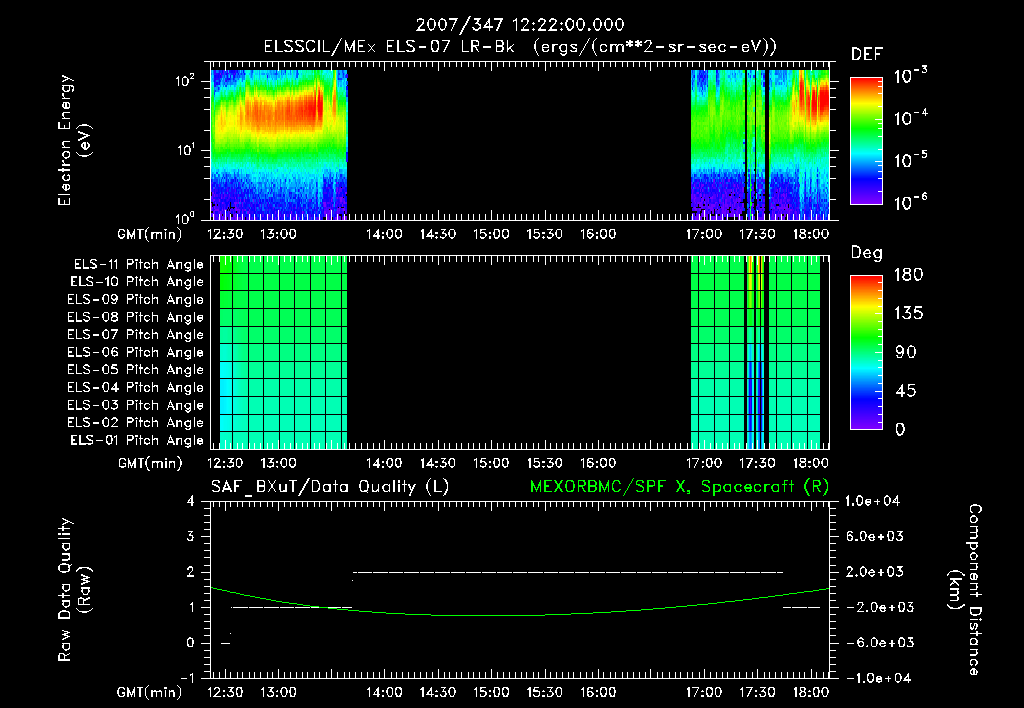This screenshot has width=1024, height=708.
Task: Click the timestamp title 2007/347 12:22:00.000
Action: 520,25
